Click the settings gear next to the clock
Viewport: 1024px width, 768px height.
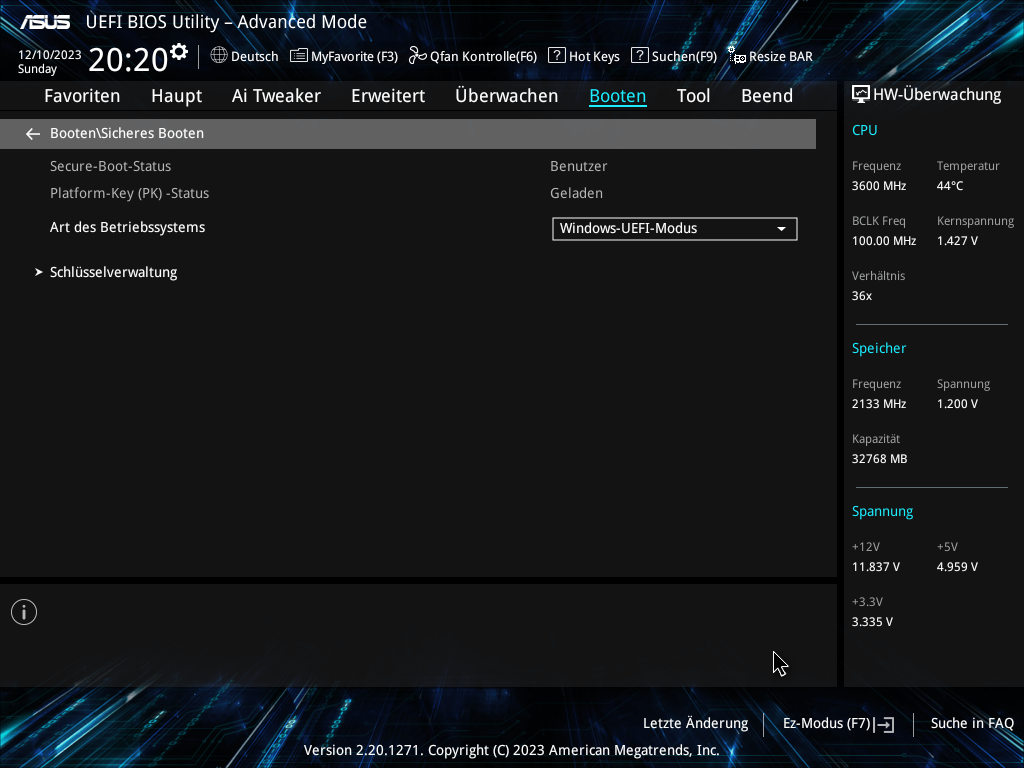(x=178, y=52)
